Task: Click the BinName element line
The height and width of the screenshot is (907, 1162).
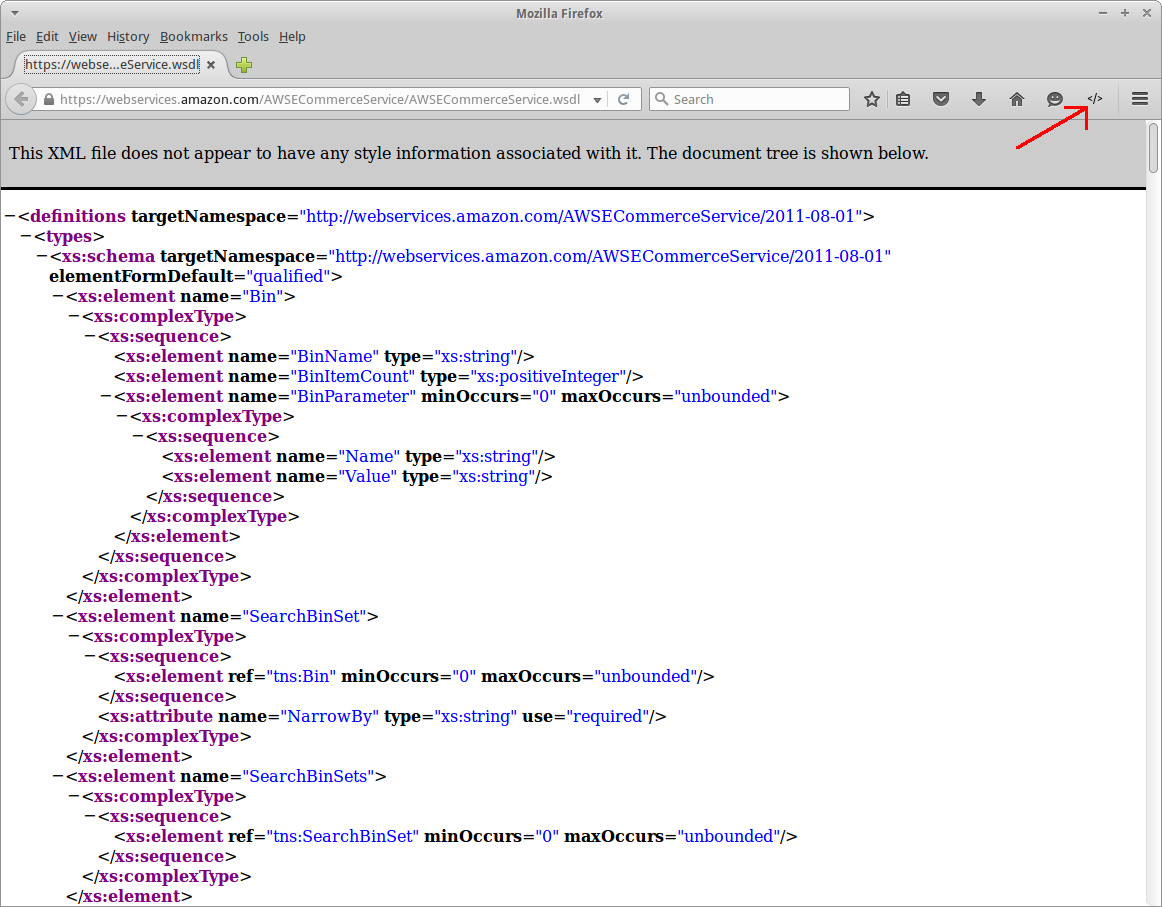Action: click(324, 356)
